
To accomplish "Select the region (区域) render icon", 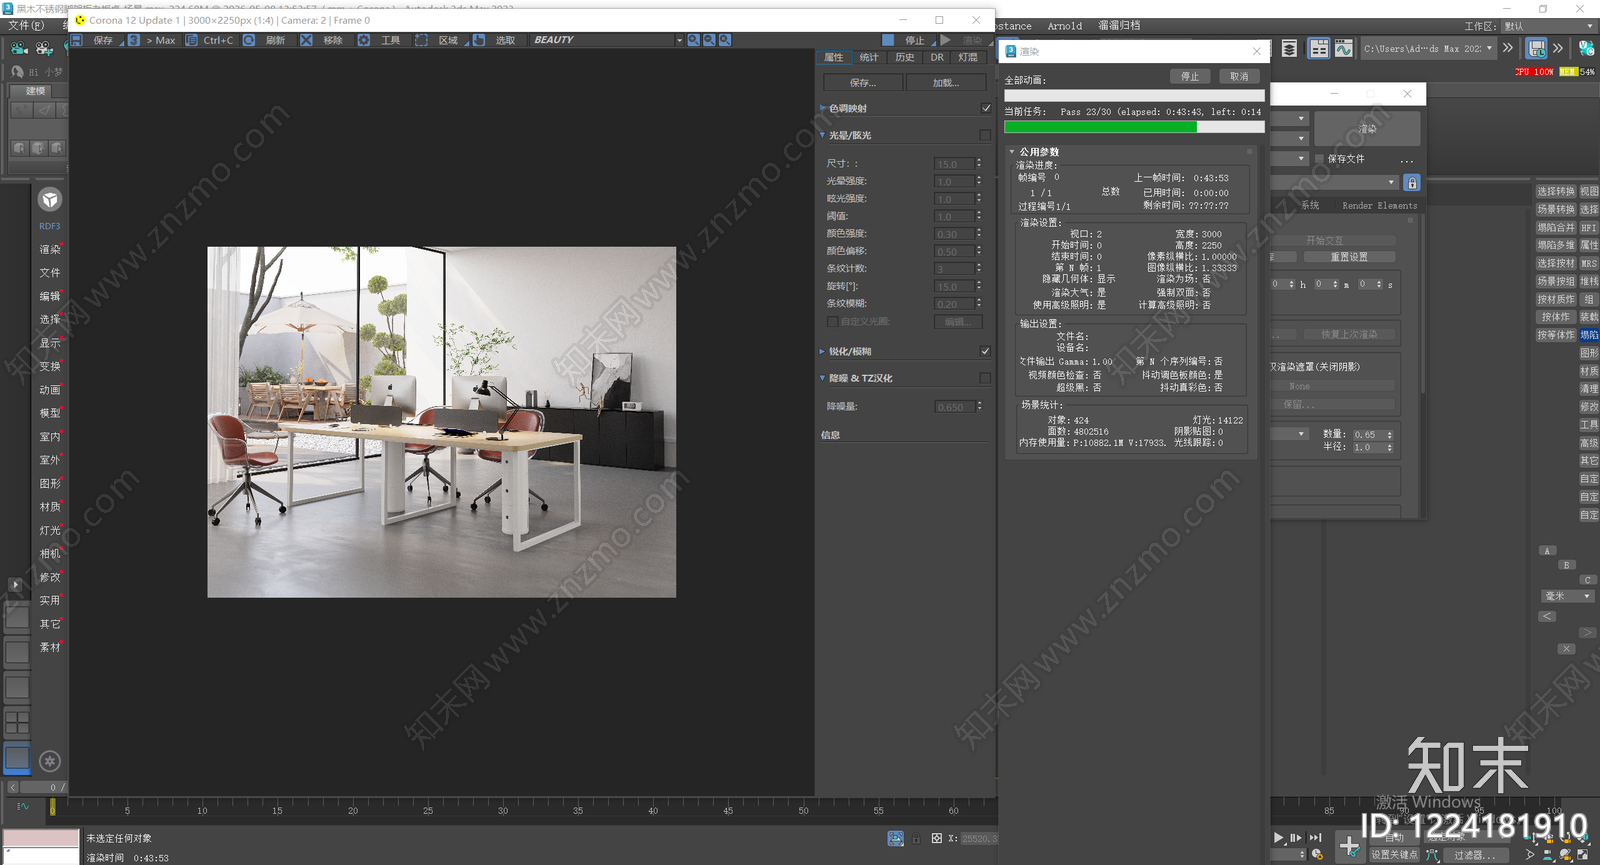I will (421, 40).
